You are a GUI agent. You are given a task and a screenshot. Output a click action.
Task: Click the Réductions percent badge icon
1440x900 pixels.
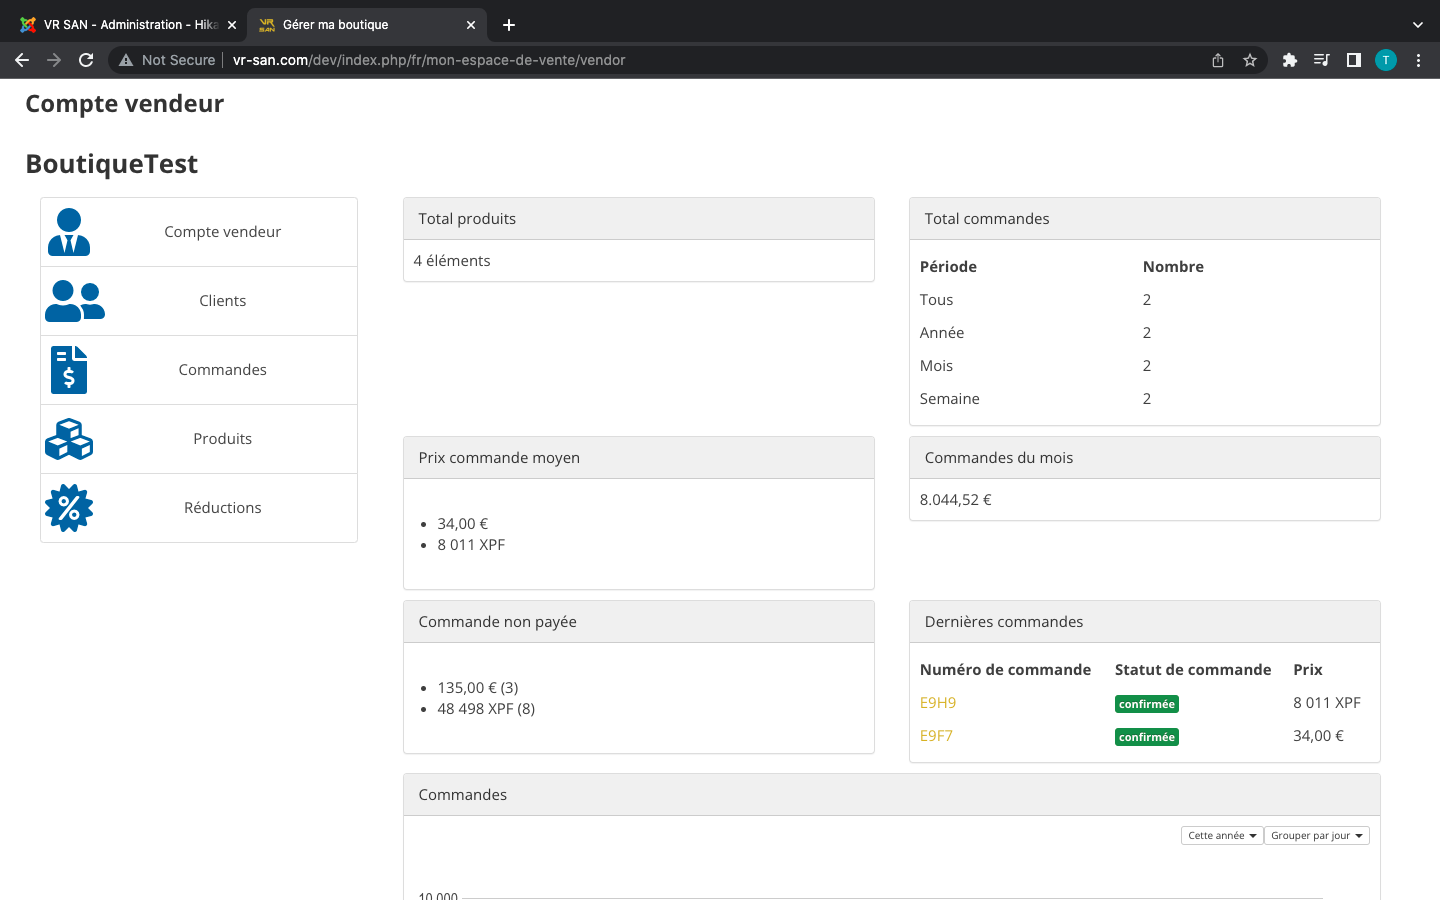(x=69, y=508)
